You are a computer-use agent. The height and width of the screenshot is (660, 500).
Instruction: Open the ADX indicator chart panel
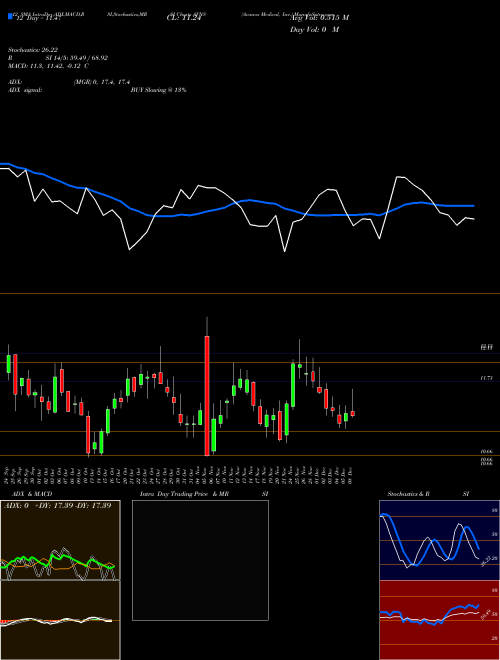pos(60,540)
